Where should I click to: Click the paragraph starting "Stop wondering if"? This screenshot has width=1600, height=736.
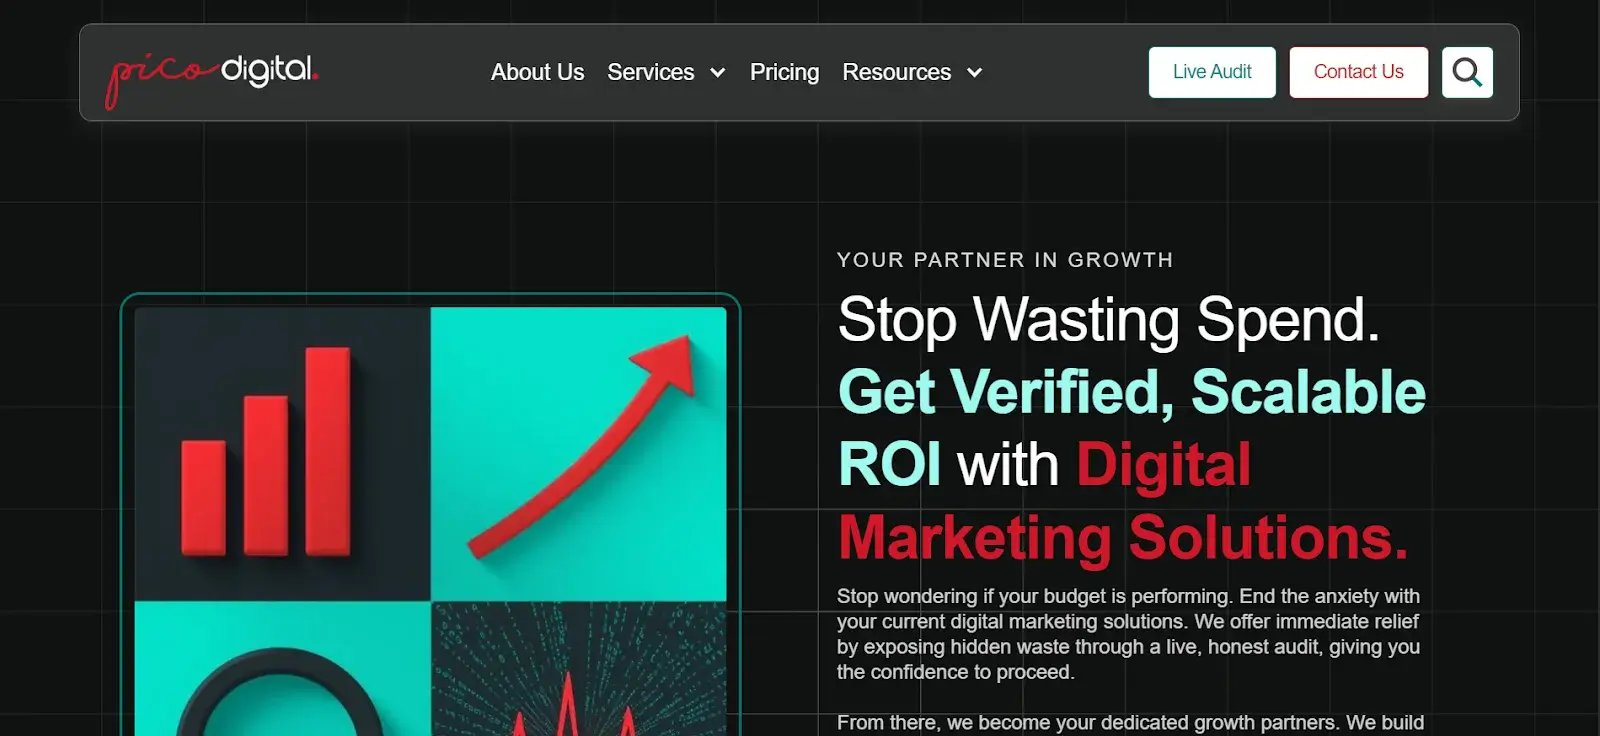coord(1128,634)
